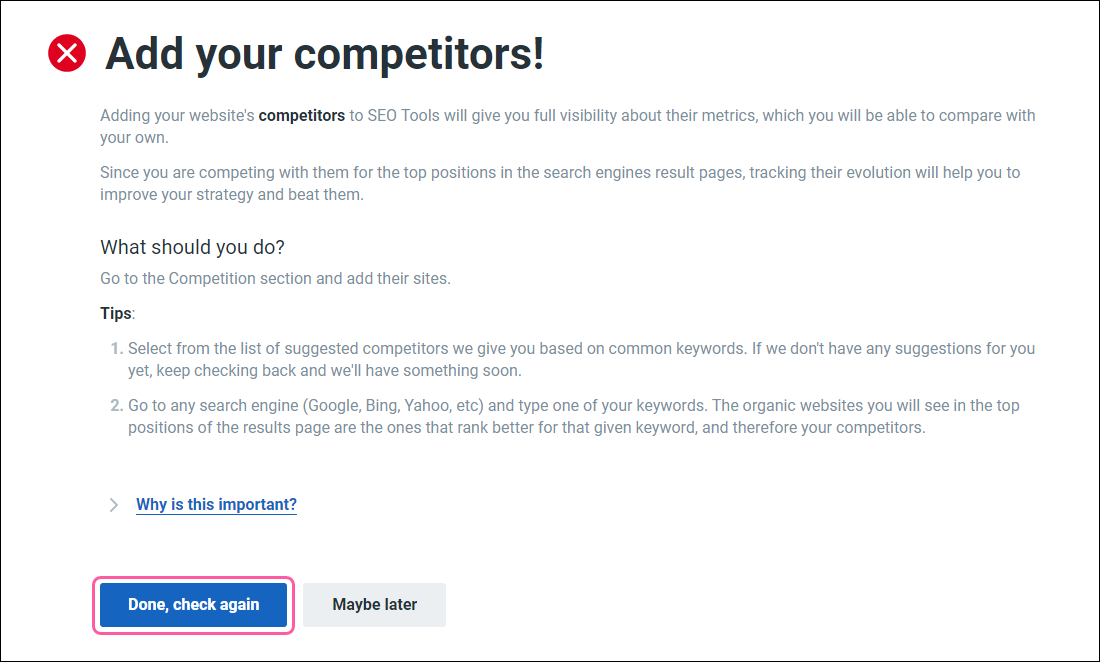
Task: Click the list number '2.' marker
Action: click(x=117, y=405)
